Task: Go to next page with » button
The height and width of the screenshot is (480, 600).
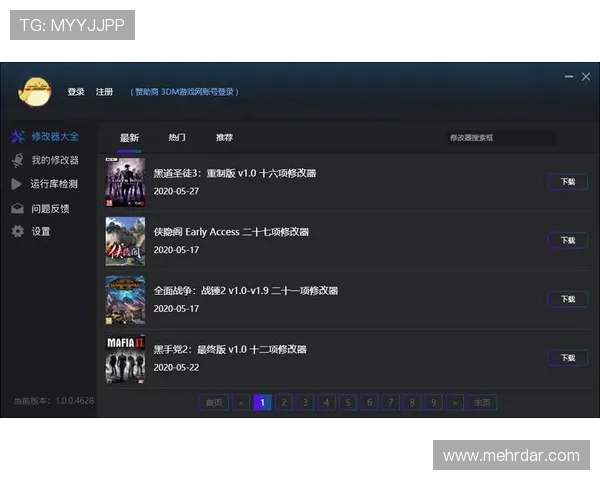Action: (x=455, y=403)
